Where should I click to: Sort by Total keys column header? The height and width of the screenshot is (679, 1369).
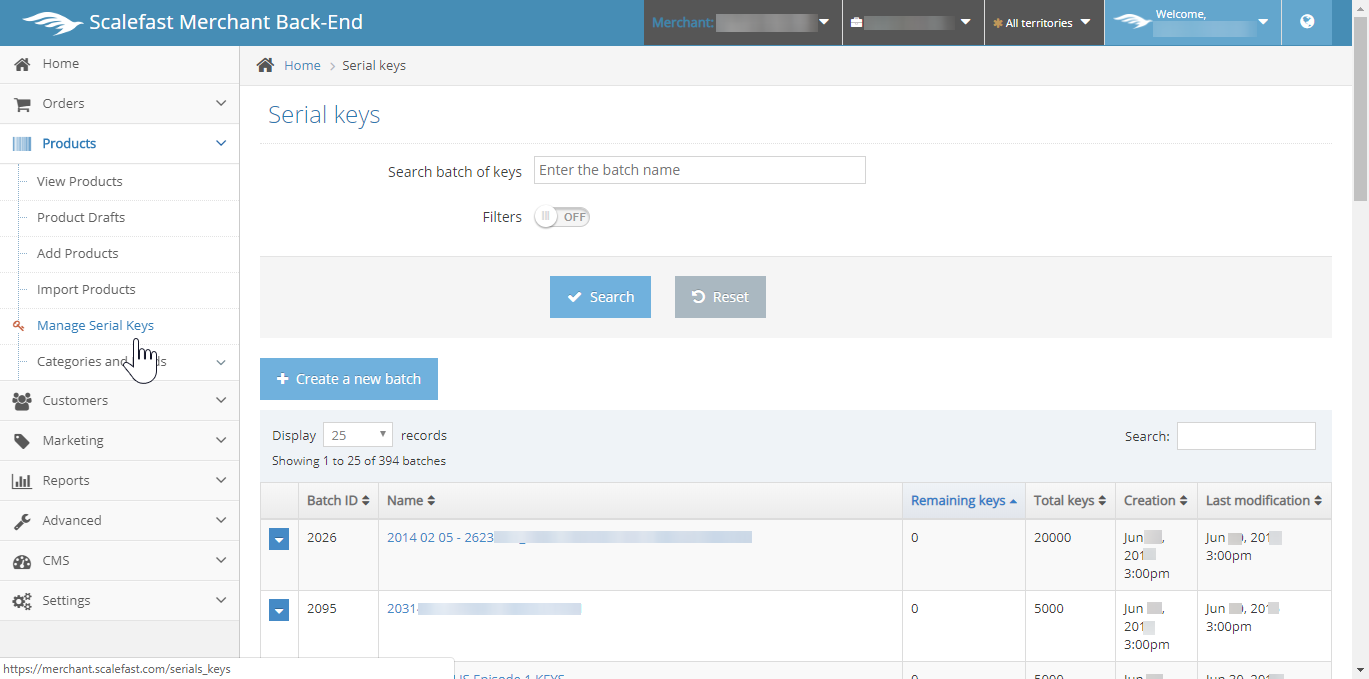[x=1069, y=500]
